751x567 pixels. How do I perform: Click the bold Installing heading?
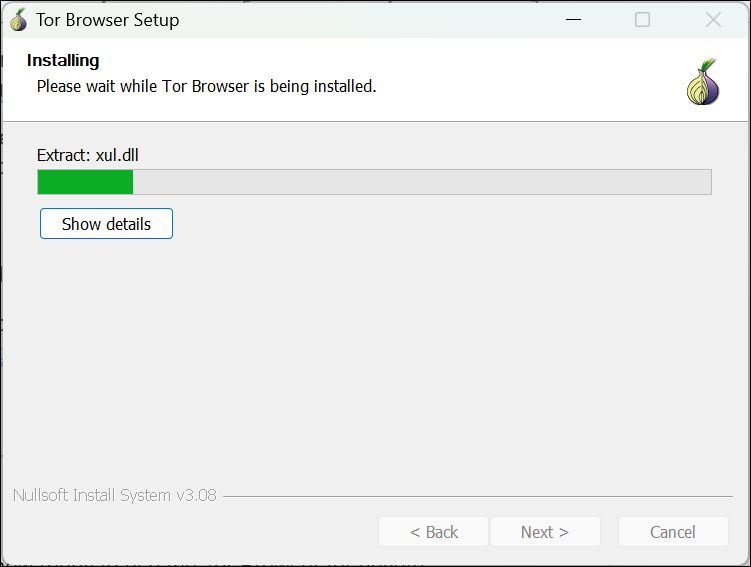(63, 61)
